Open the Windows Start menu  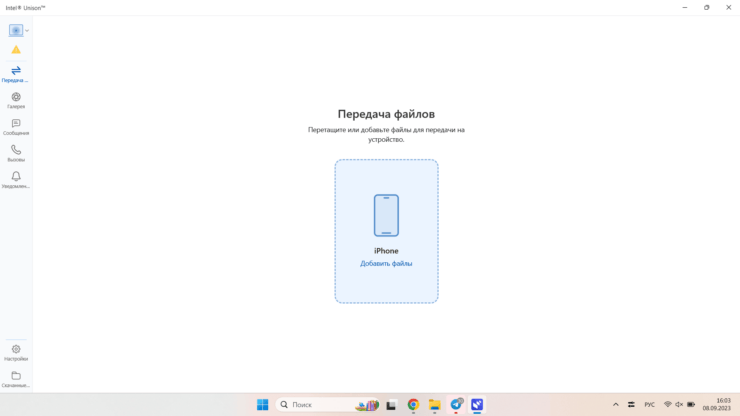pos(262,405)
